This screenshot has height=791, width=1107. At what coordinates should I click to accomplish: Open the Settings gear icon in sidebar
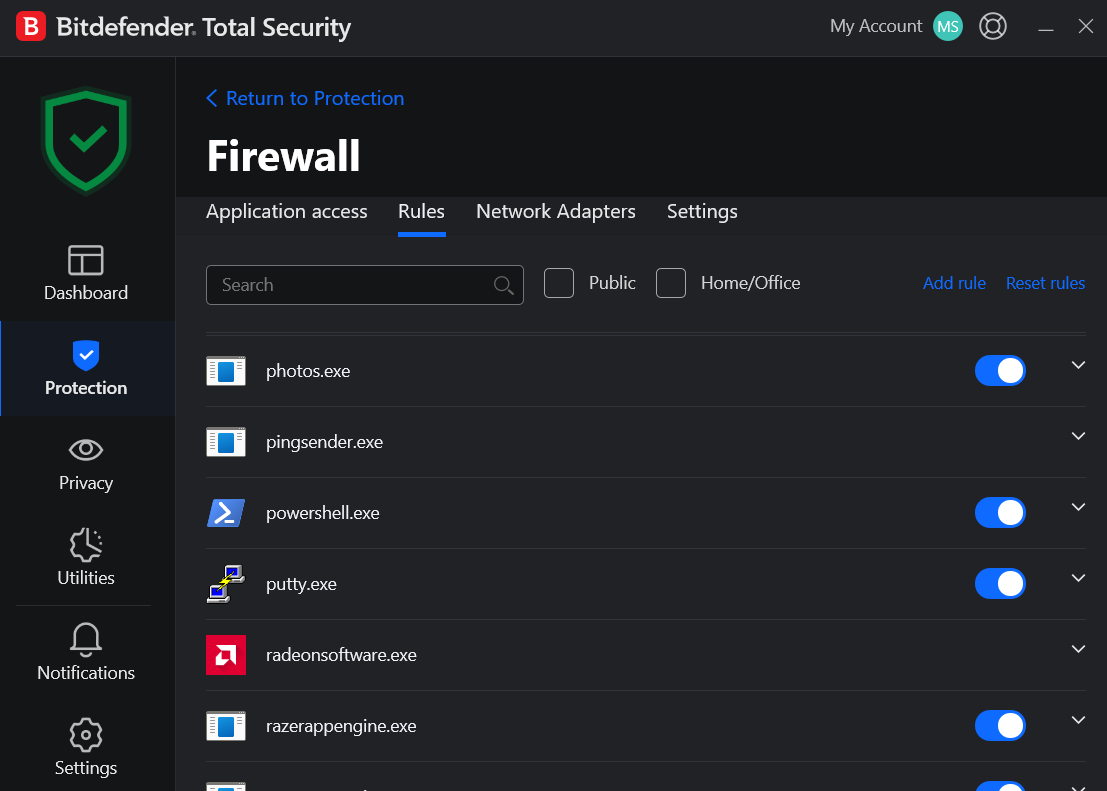pyautogui.click(x=86, y=734)
